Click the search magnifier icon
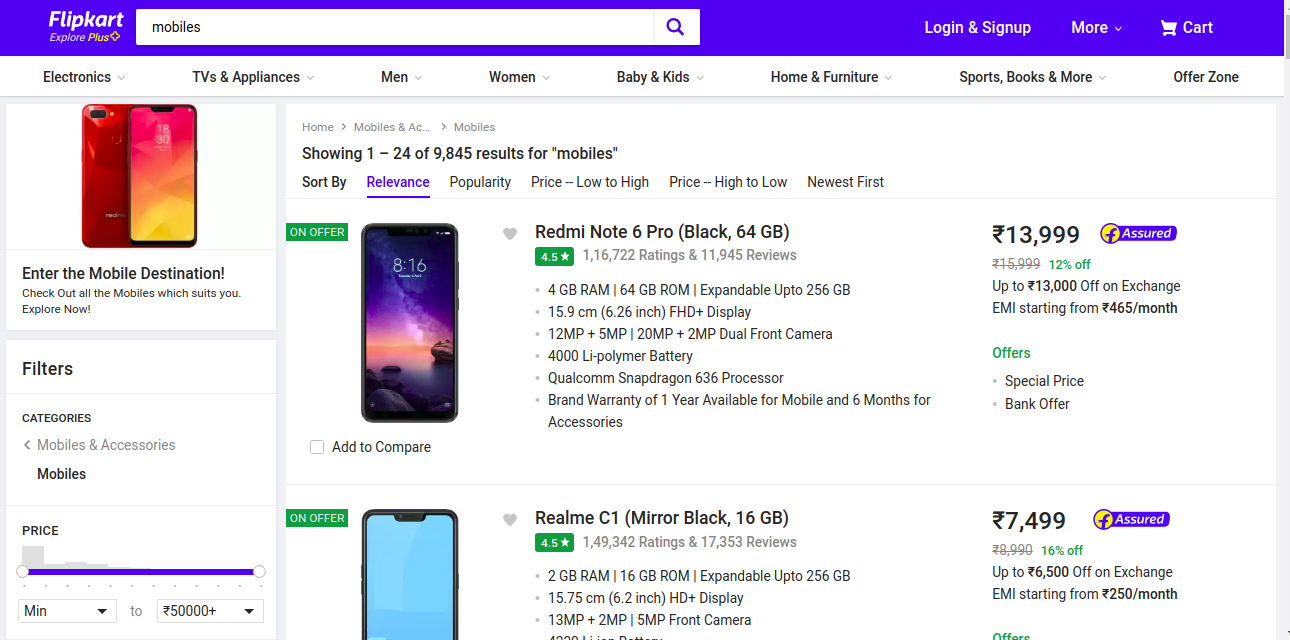 [676, 27]
